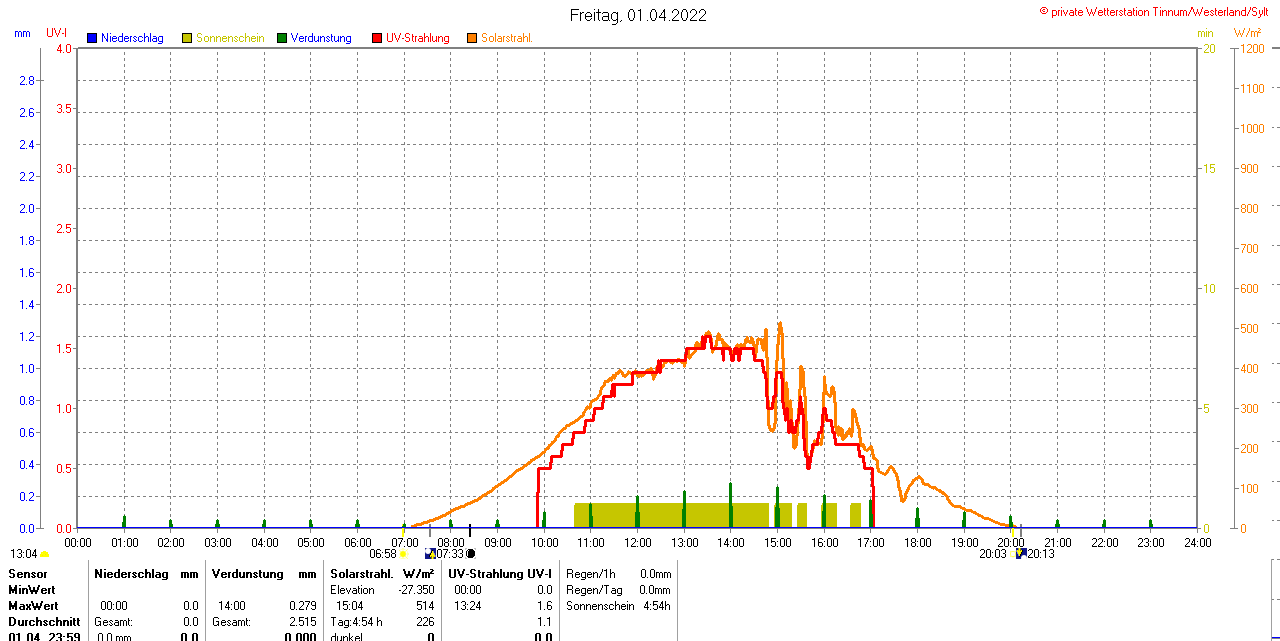The image size is (1280, 641).
Task: Click the moon icon beside 20:13
Action: coord(1020,553)
